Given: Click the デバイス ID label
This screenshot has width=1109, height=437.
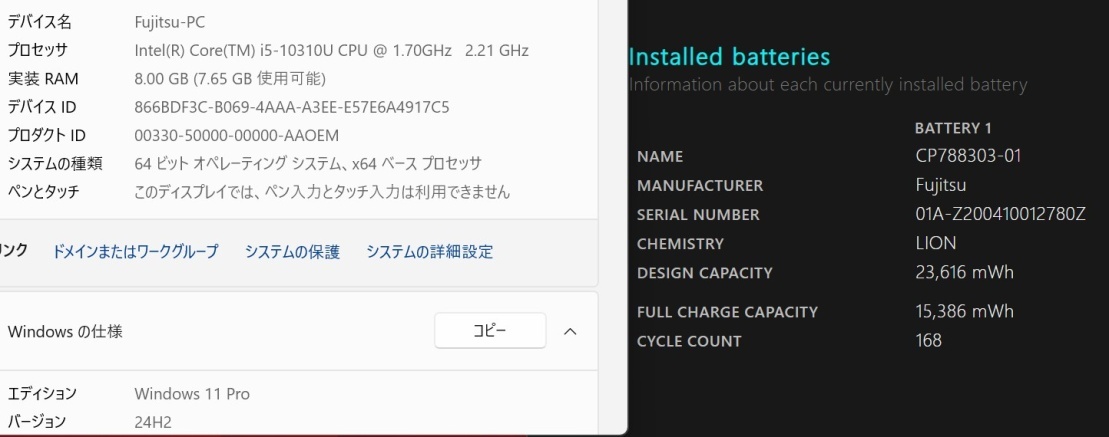Looking at the screenshot, I should [42, 107].
